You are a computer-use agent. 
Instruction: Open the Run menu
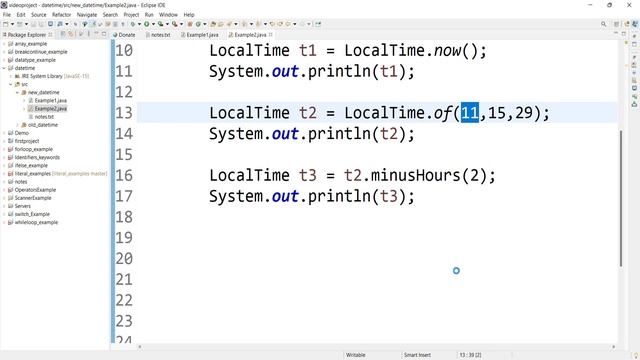tap(149, 15)
